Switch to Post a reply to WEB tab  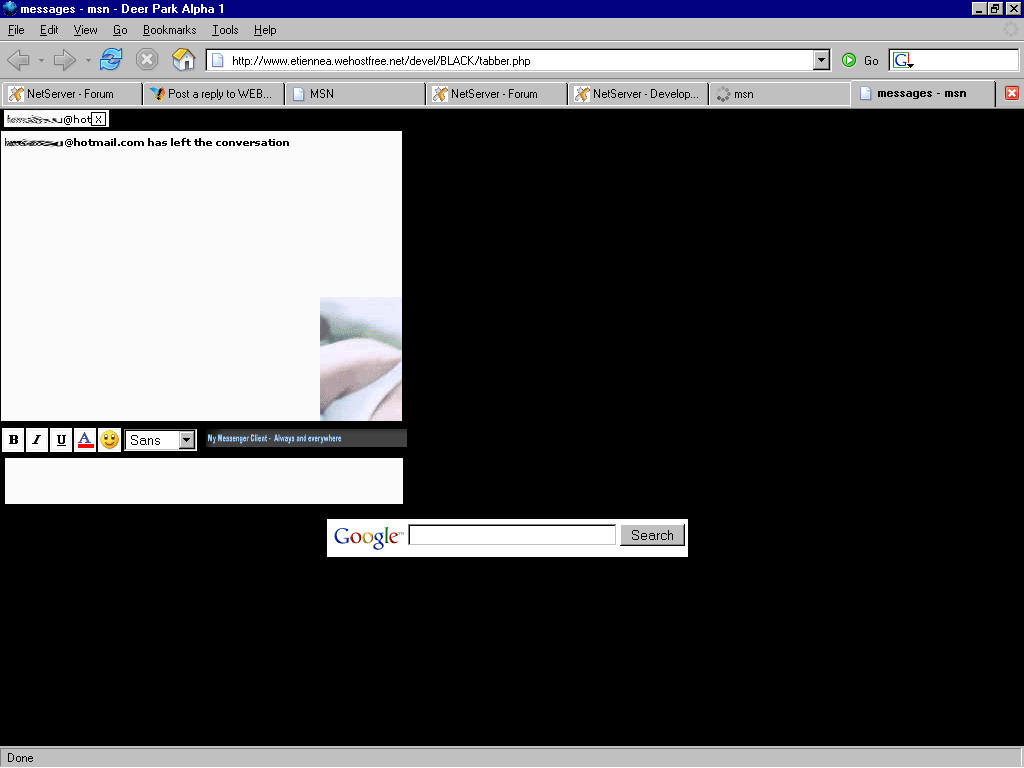[213, 94]
